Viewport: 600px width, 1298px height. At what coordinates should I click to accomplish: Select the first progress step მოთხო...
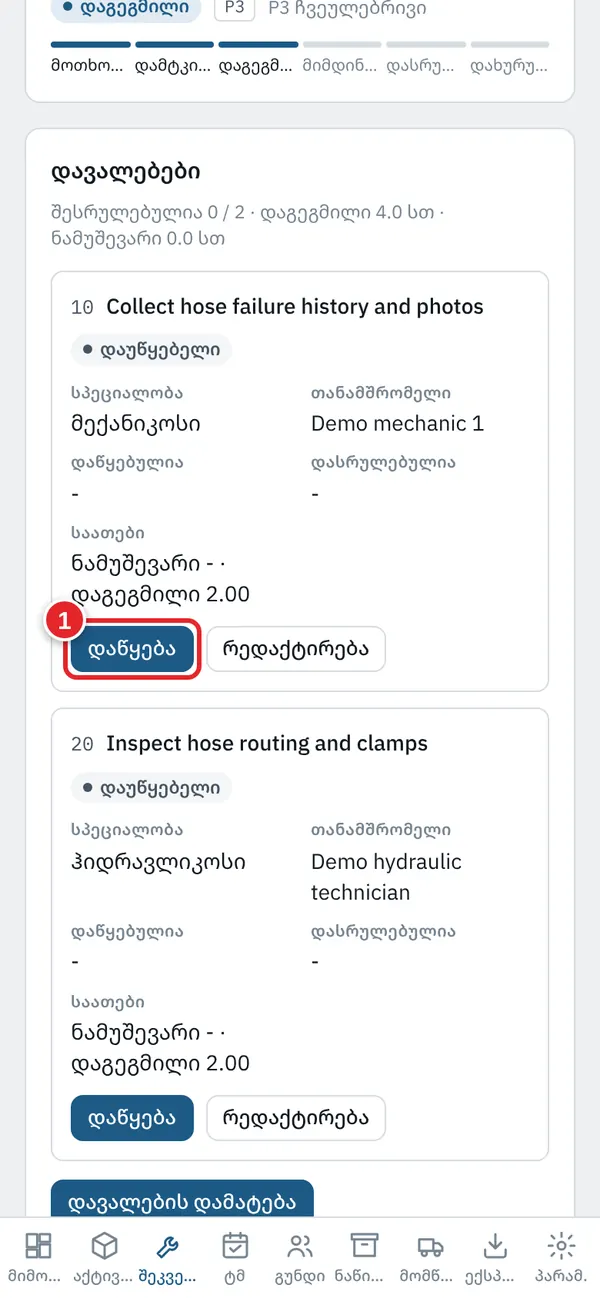pos(91,56)
